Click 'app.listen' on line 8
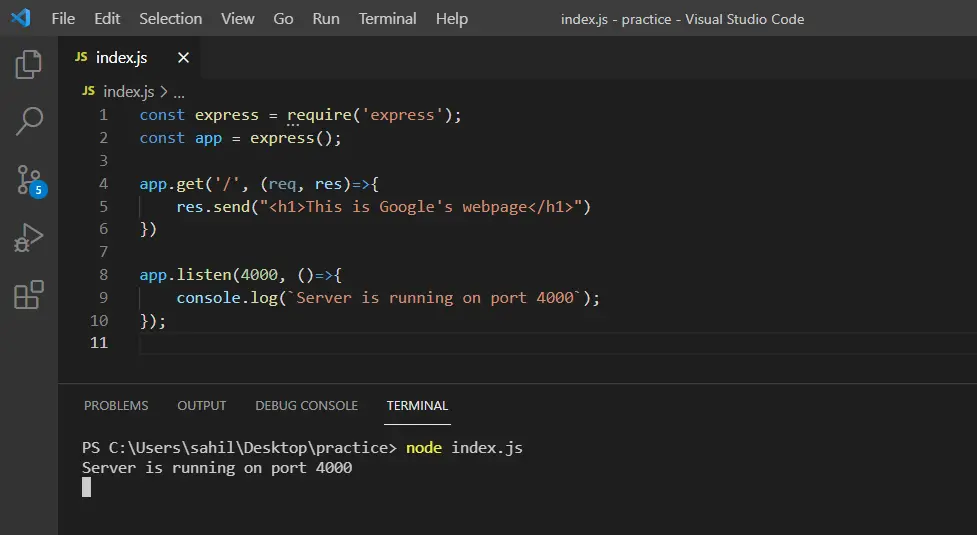The image size is (977, 535). (x=186, y=275)
